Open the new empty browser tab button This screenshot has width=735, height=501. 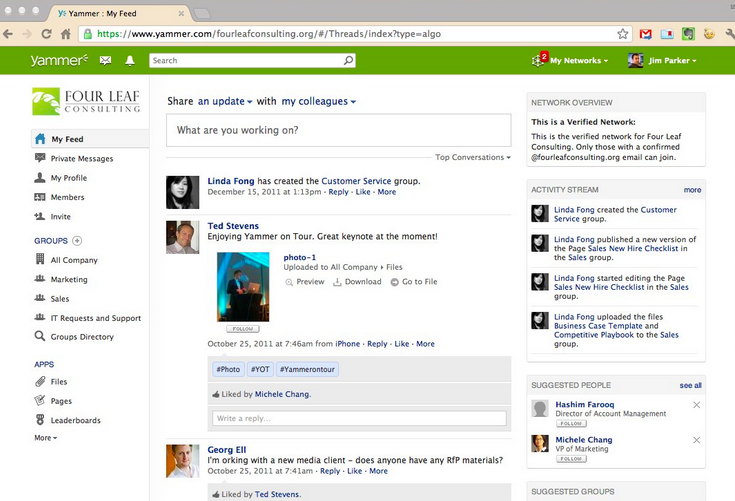[x=202, y=14]
